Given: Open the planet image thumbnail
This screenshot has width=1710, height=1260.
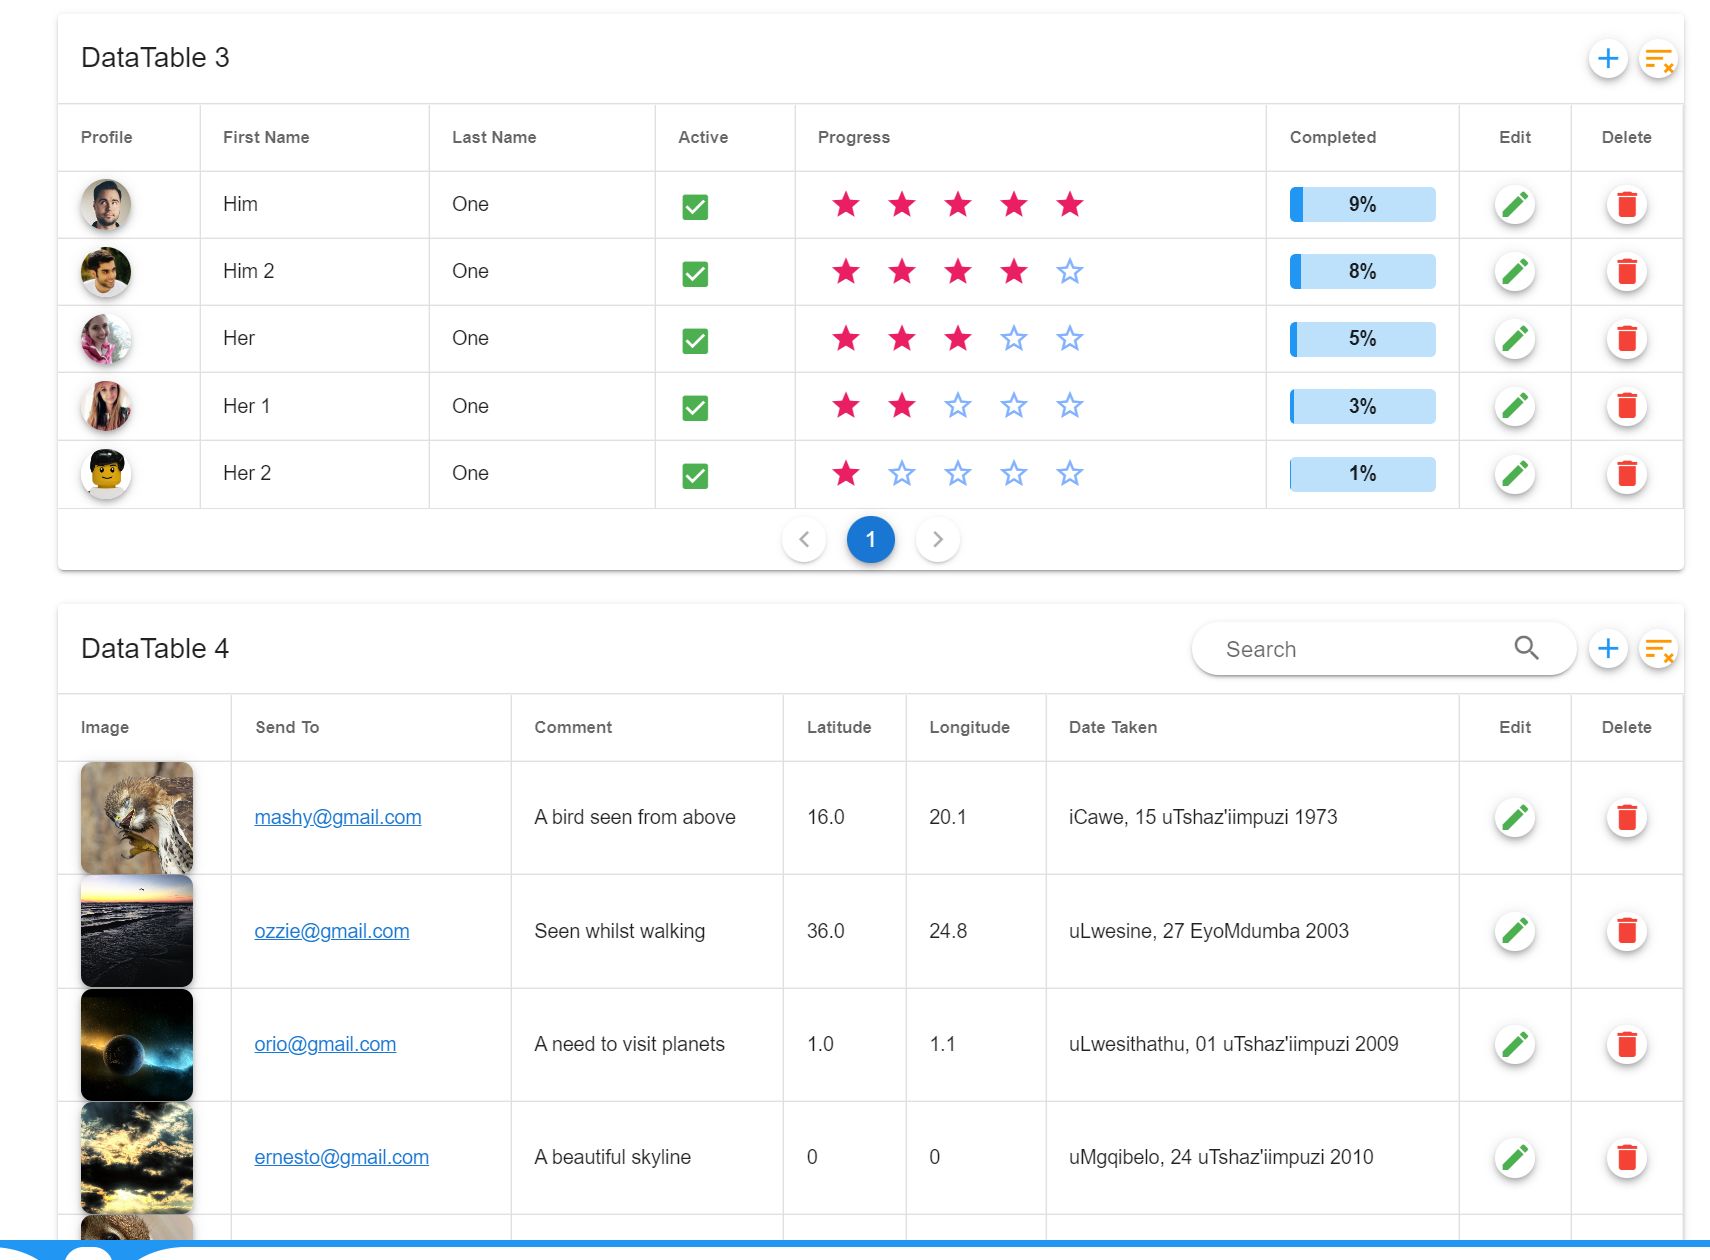Looking at the screenshot, I should [137, 1045].
